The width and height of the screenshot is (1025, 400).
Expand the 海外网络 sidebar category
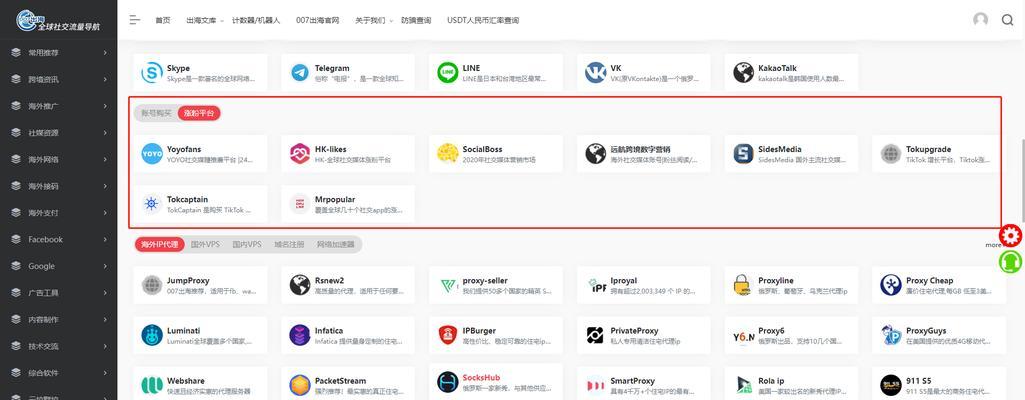tap(59, 159)
